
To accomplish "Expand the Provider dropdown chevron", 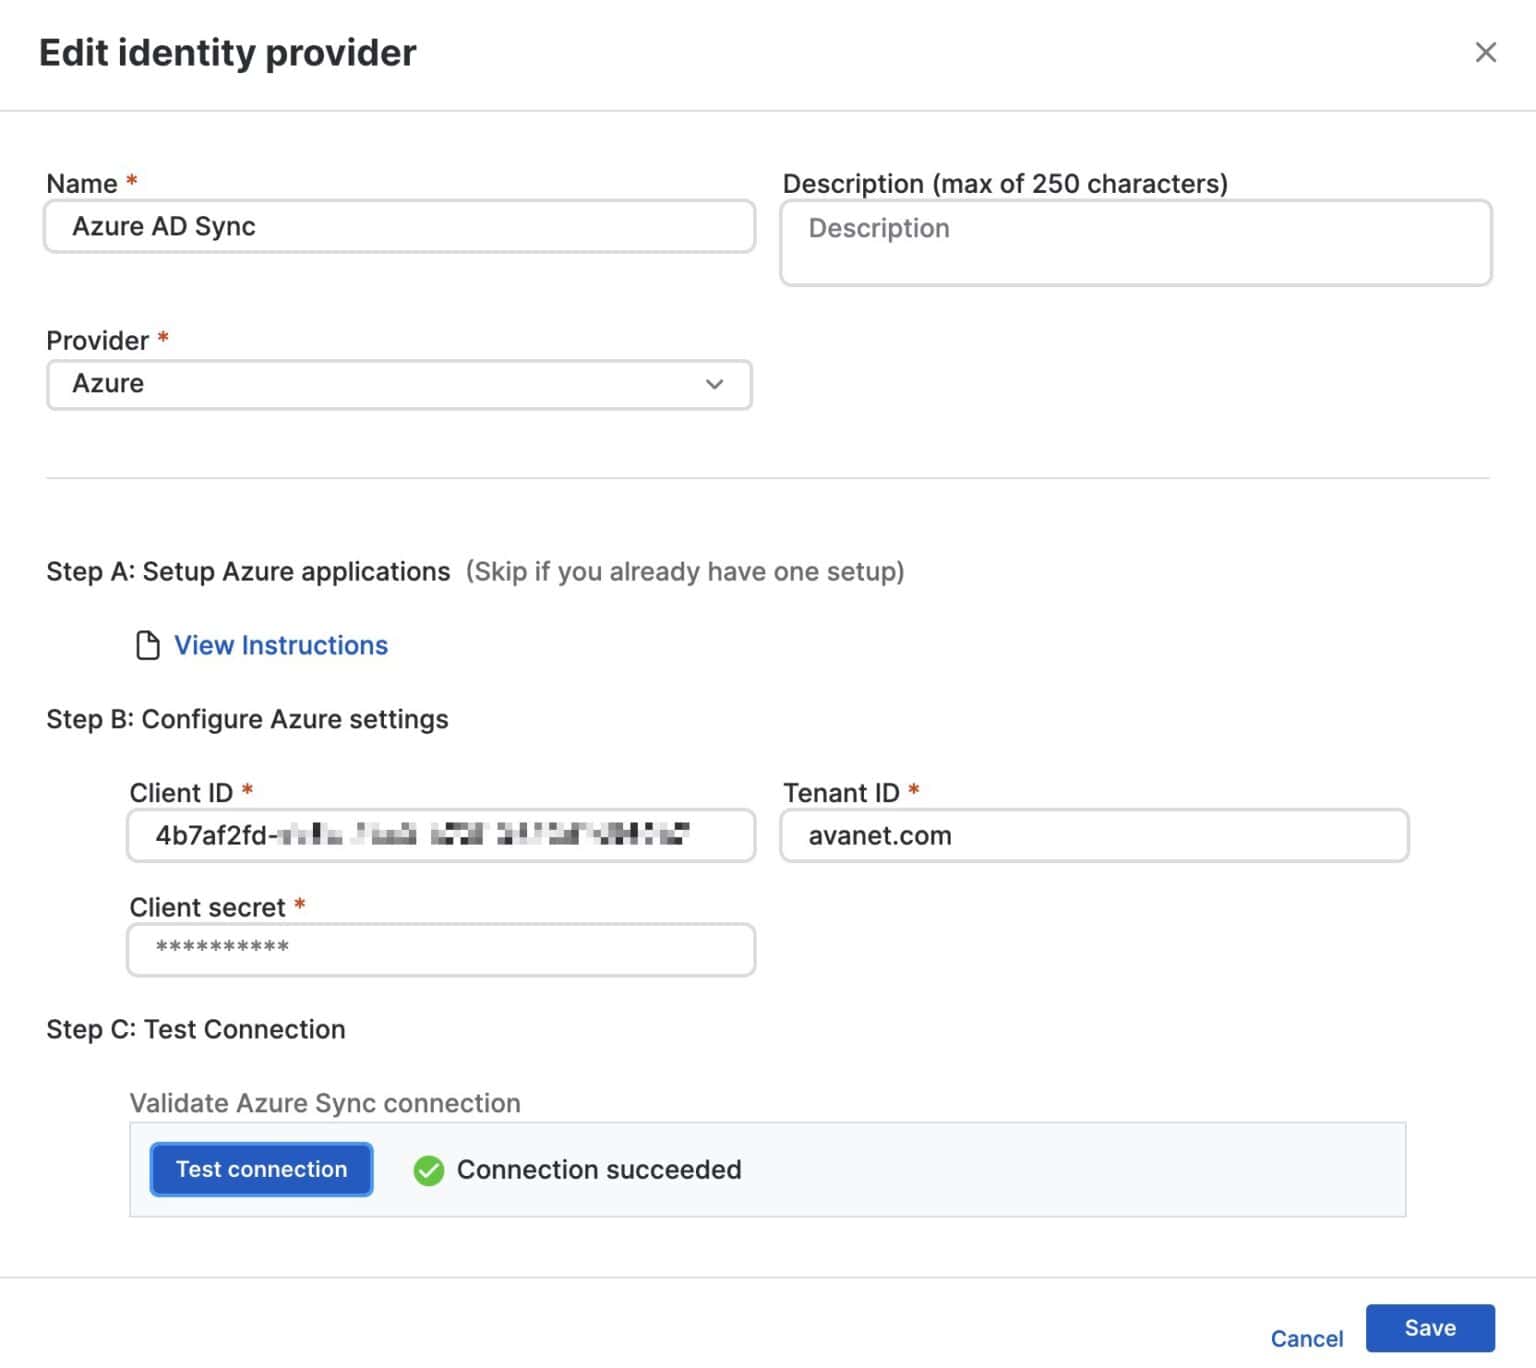I will pos(714,384).
